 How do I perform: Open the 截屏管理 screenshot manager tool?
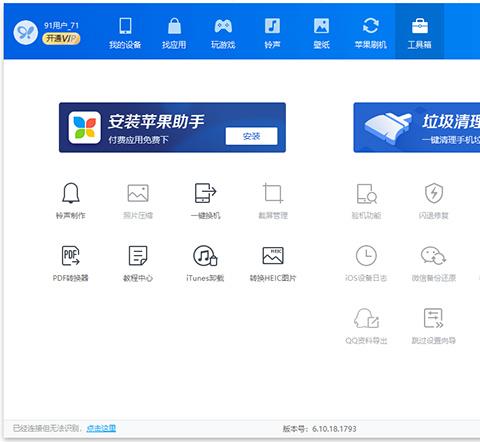273,200
